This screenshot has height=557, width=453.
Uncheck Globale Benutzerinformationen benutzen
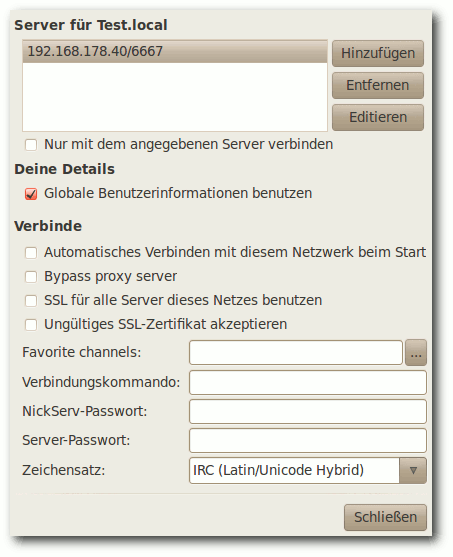pos(31,194)
